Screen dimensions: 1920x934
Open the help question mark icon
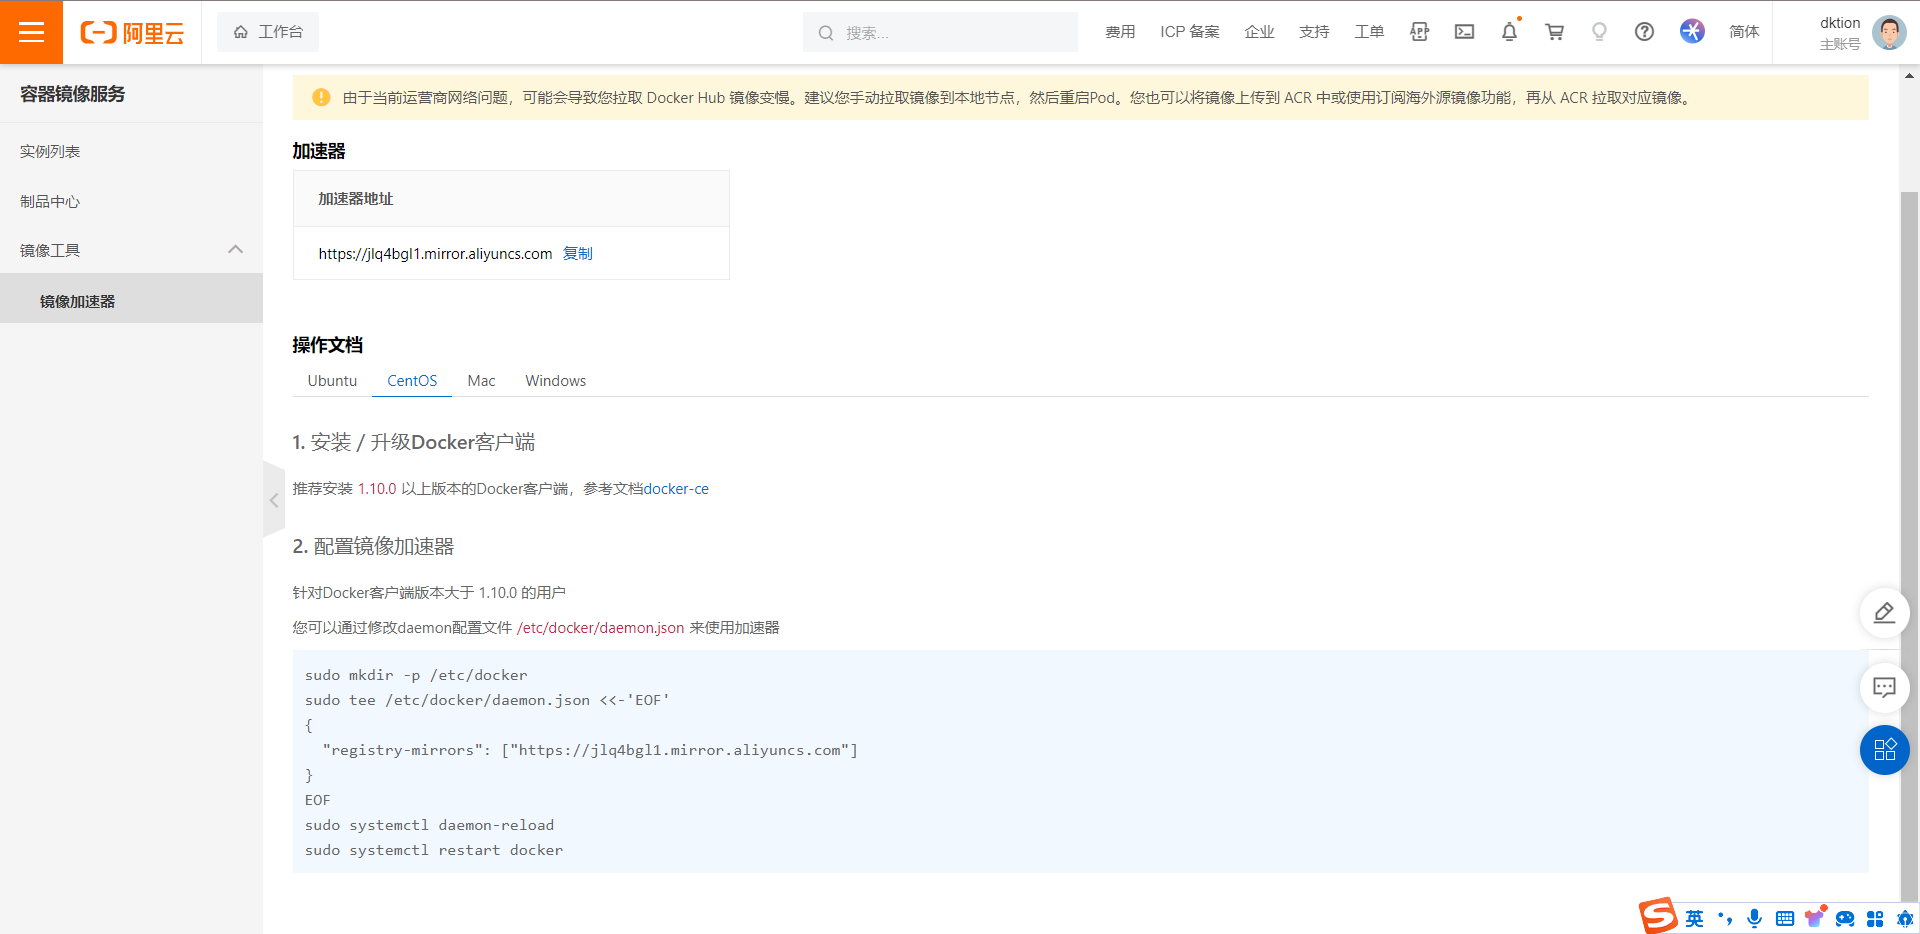(x=1644, y=32)
